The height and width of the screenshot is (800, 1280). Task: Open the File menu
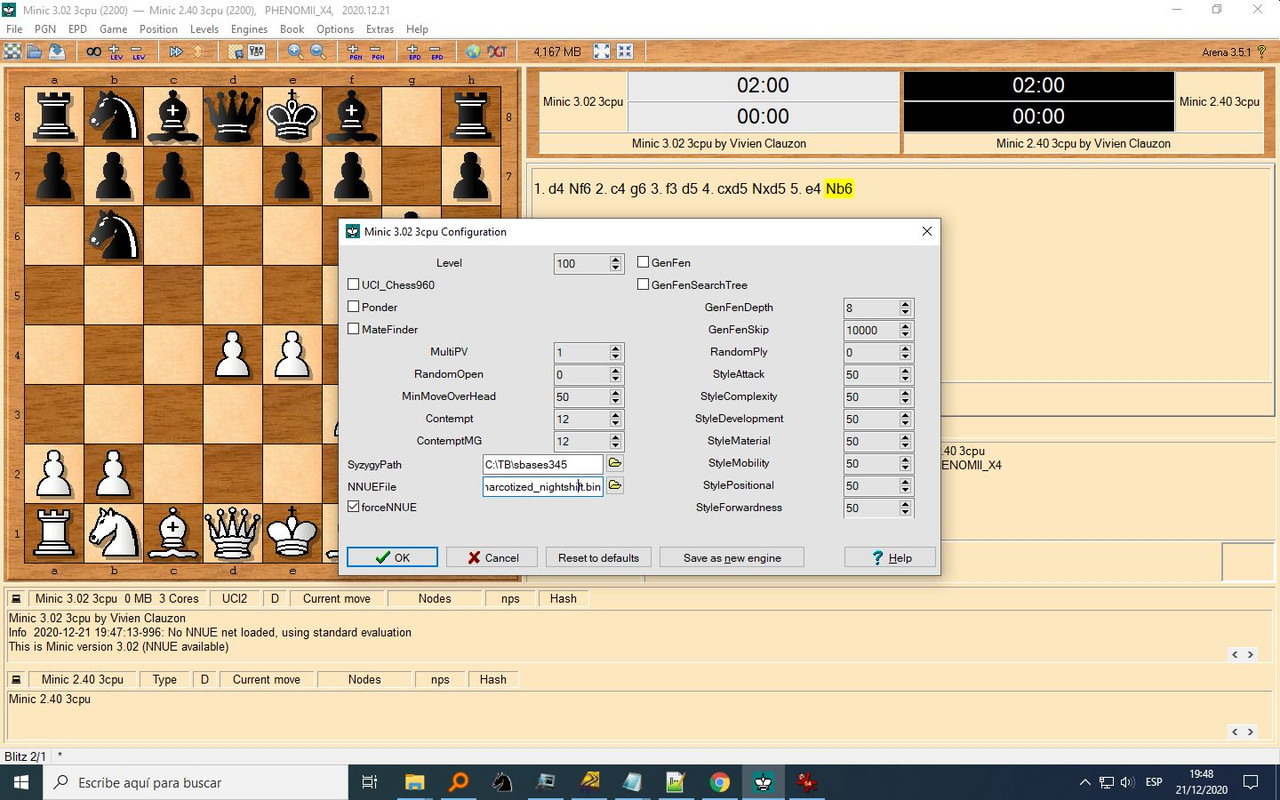(x=14, y=29)
